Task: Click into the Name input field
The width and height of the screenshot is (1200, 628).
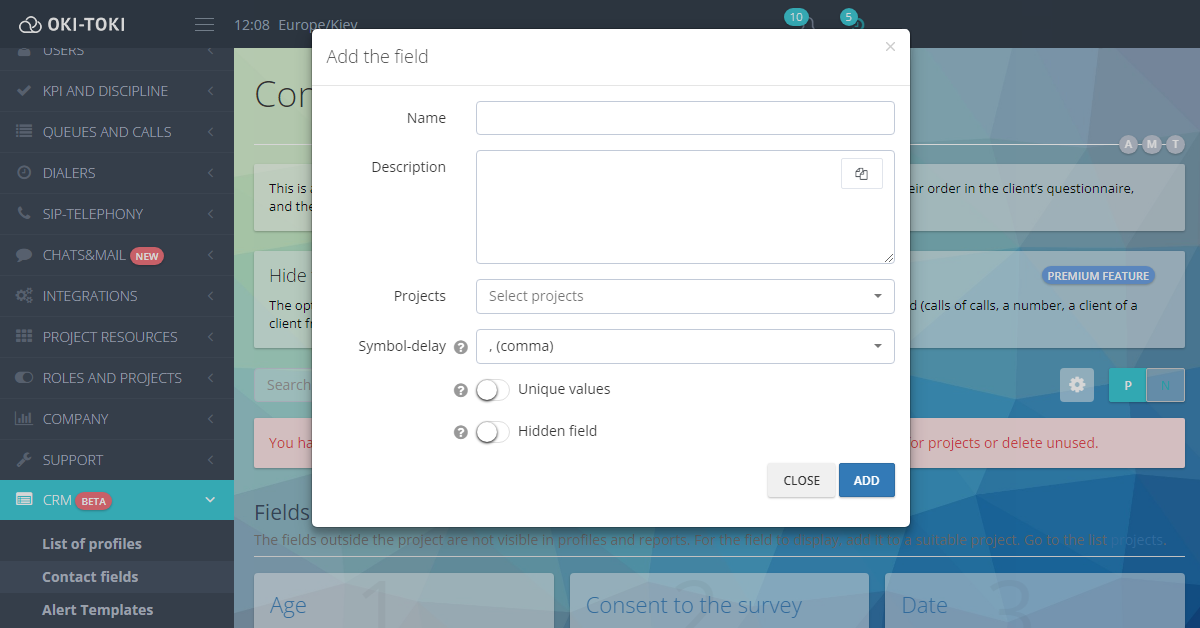Action: (684, 118)
